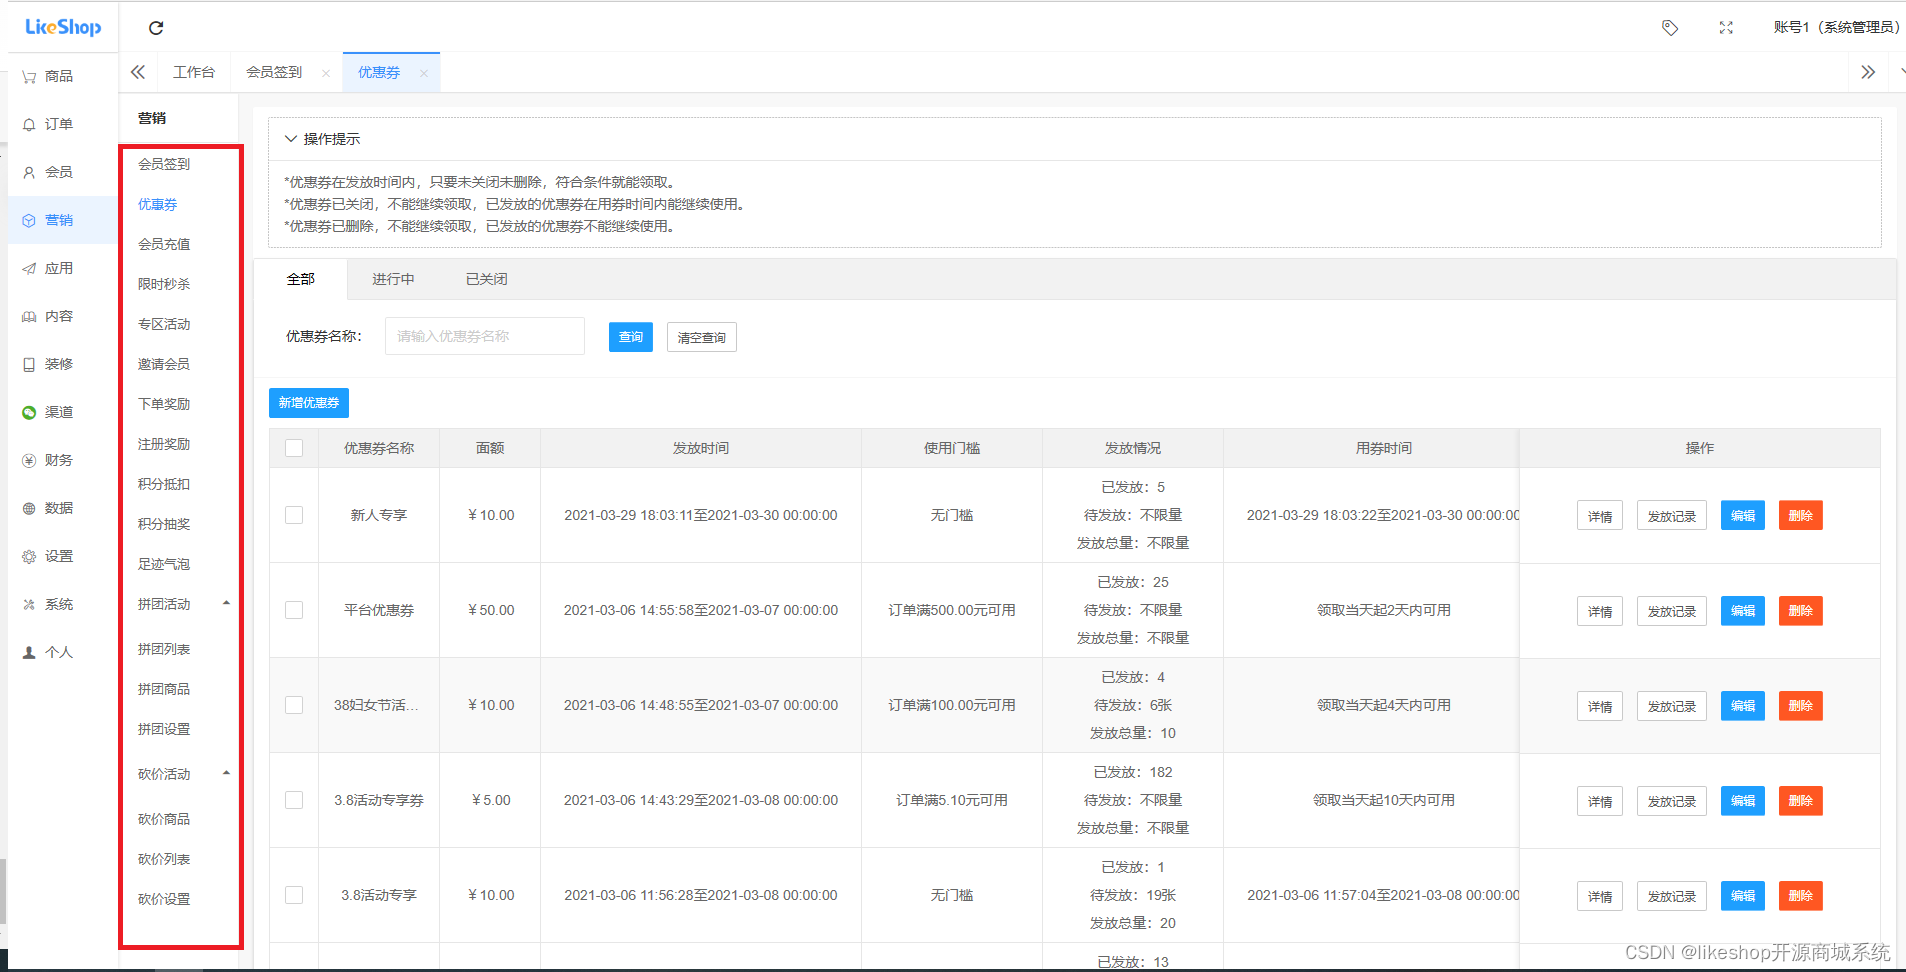Check the 新人专享 coupon row checkbox
The image size is (1906, 972).
point(294,515)
